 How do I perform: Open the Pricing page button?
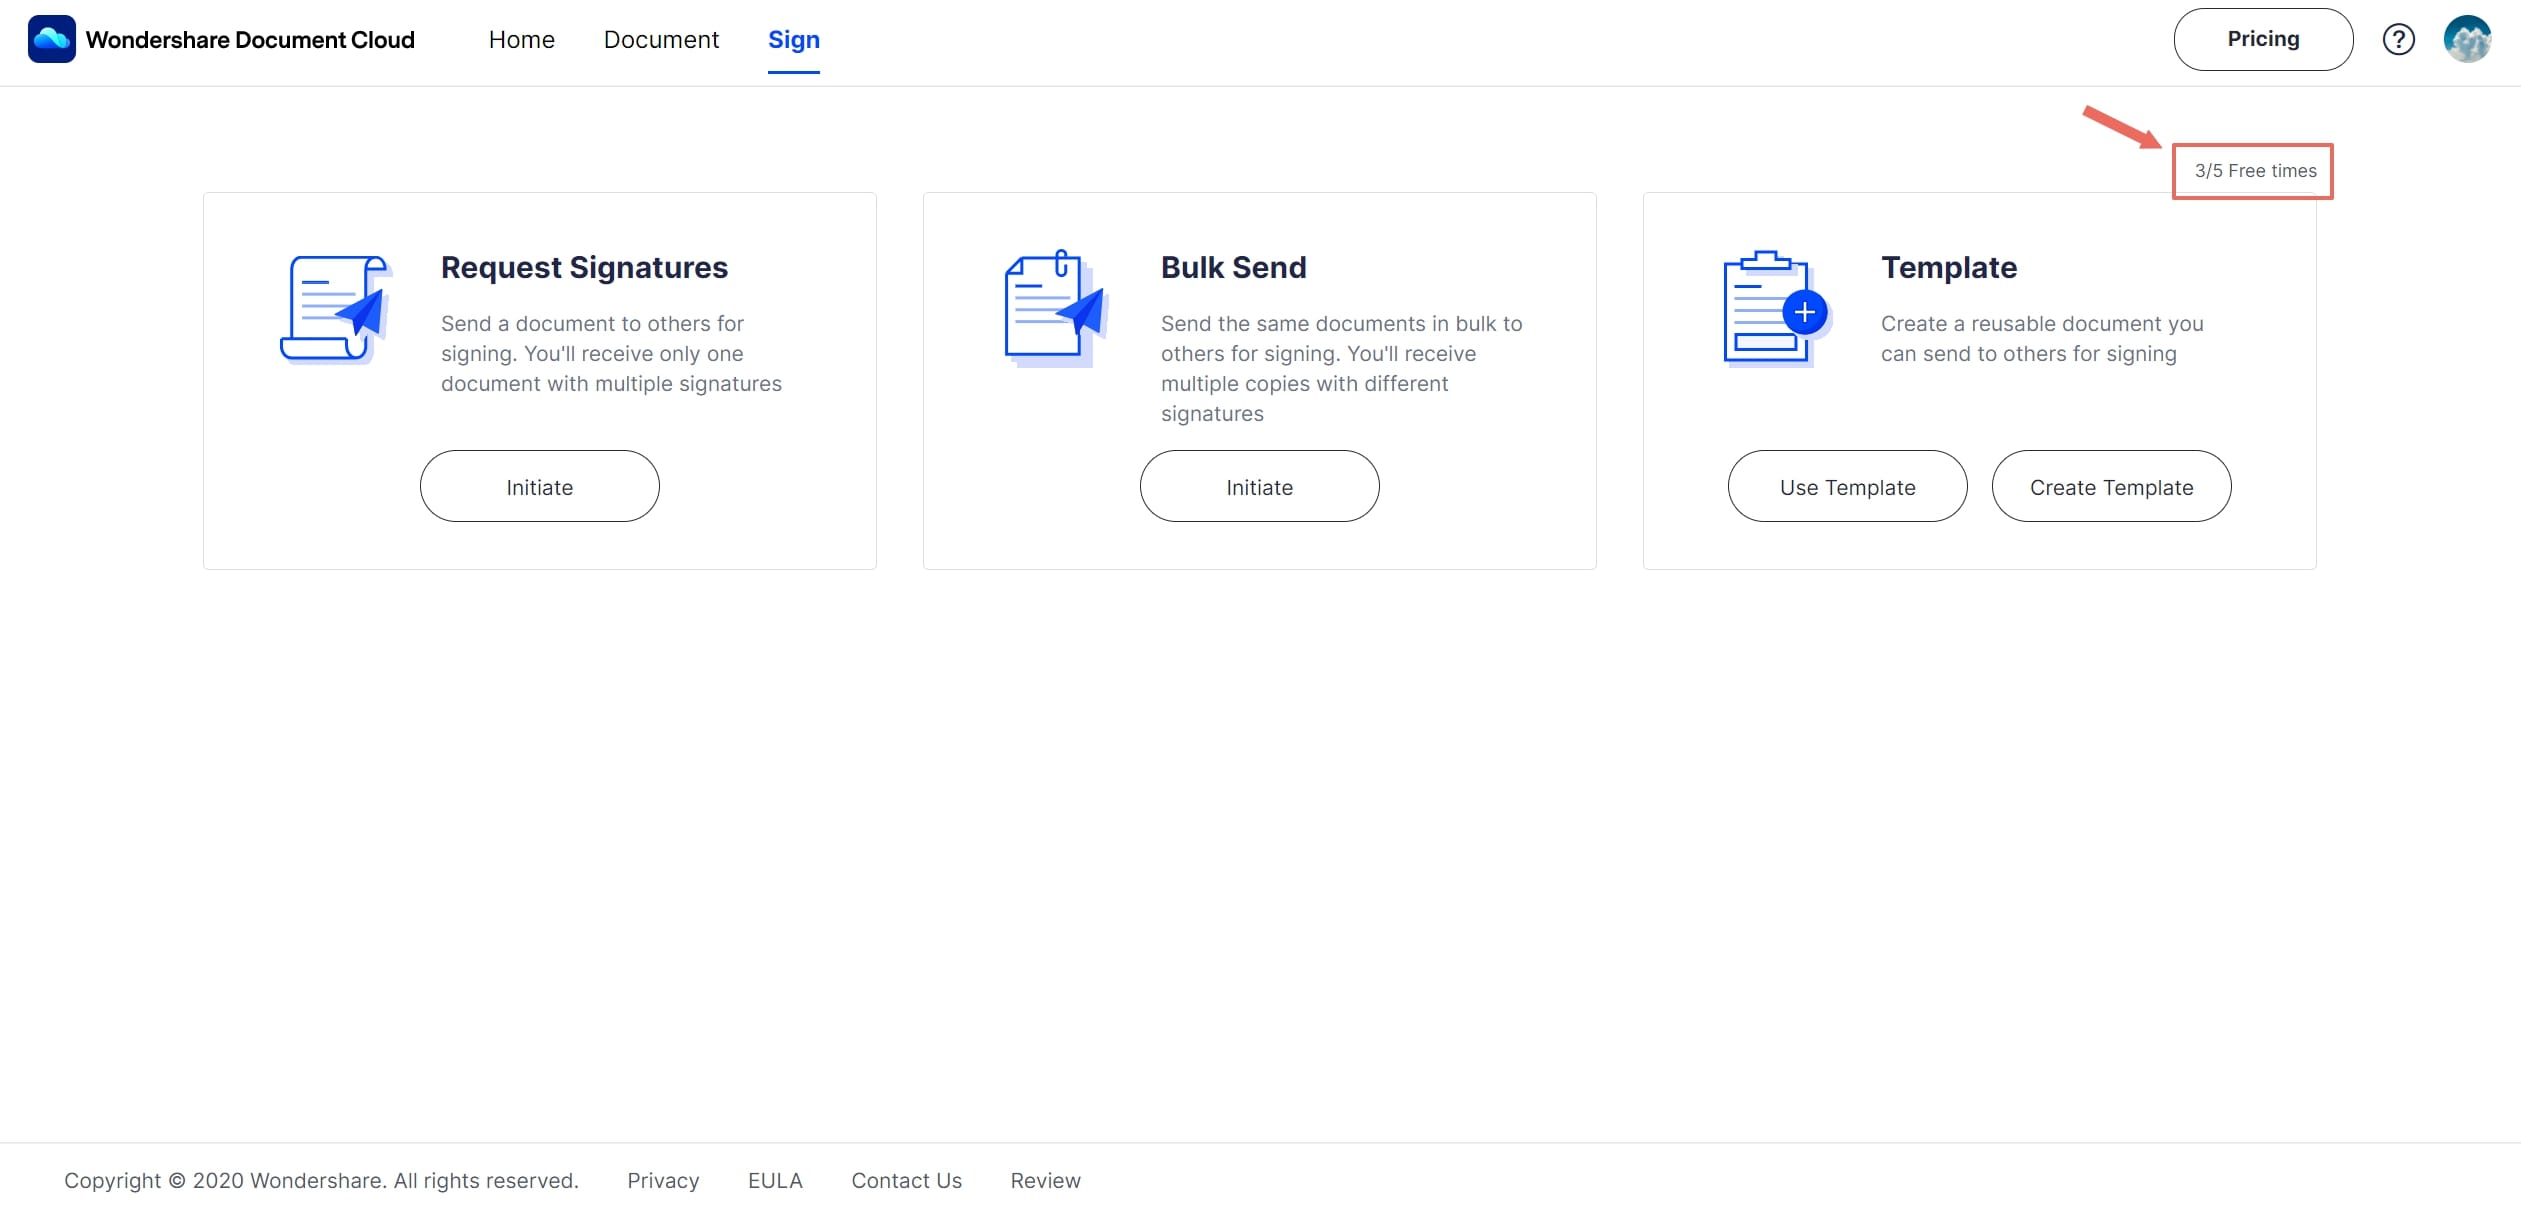(x=2262, y=39)
